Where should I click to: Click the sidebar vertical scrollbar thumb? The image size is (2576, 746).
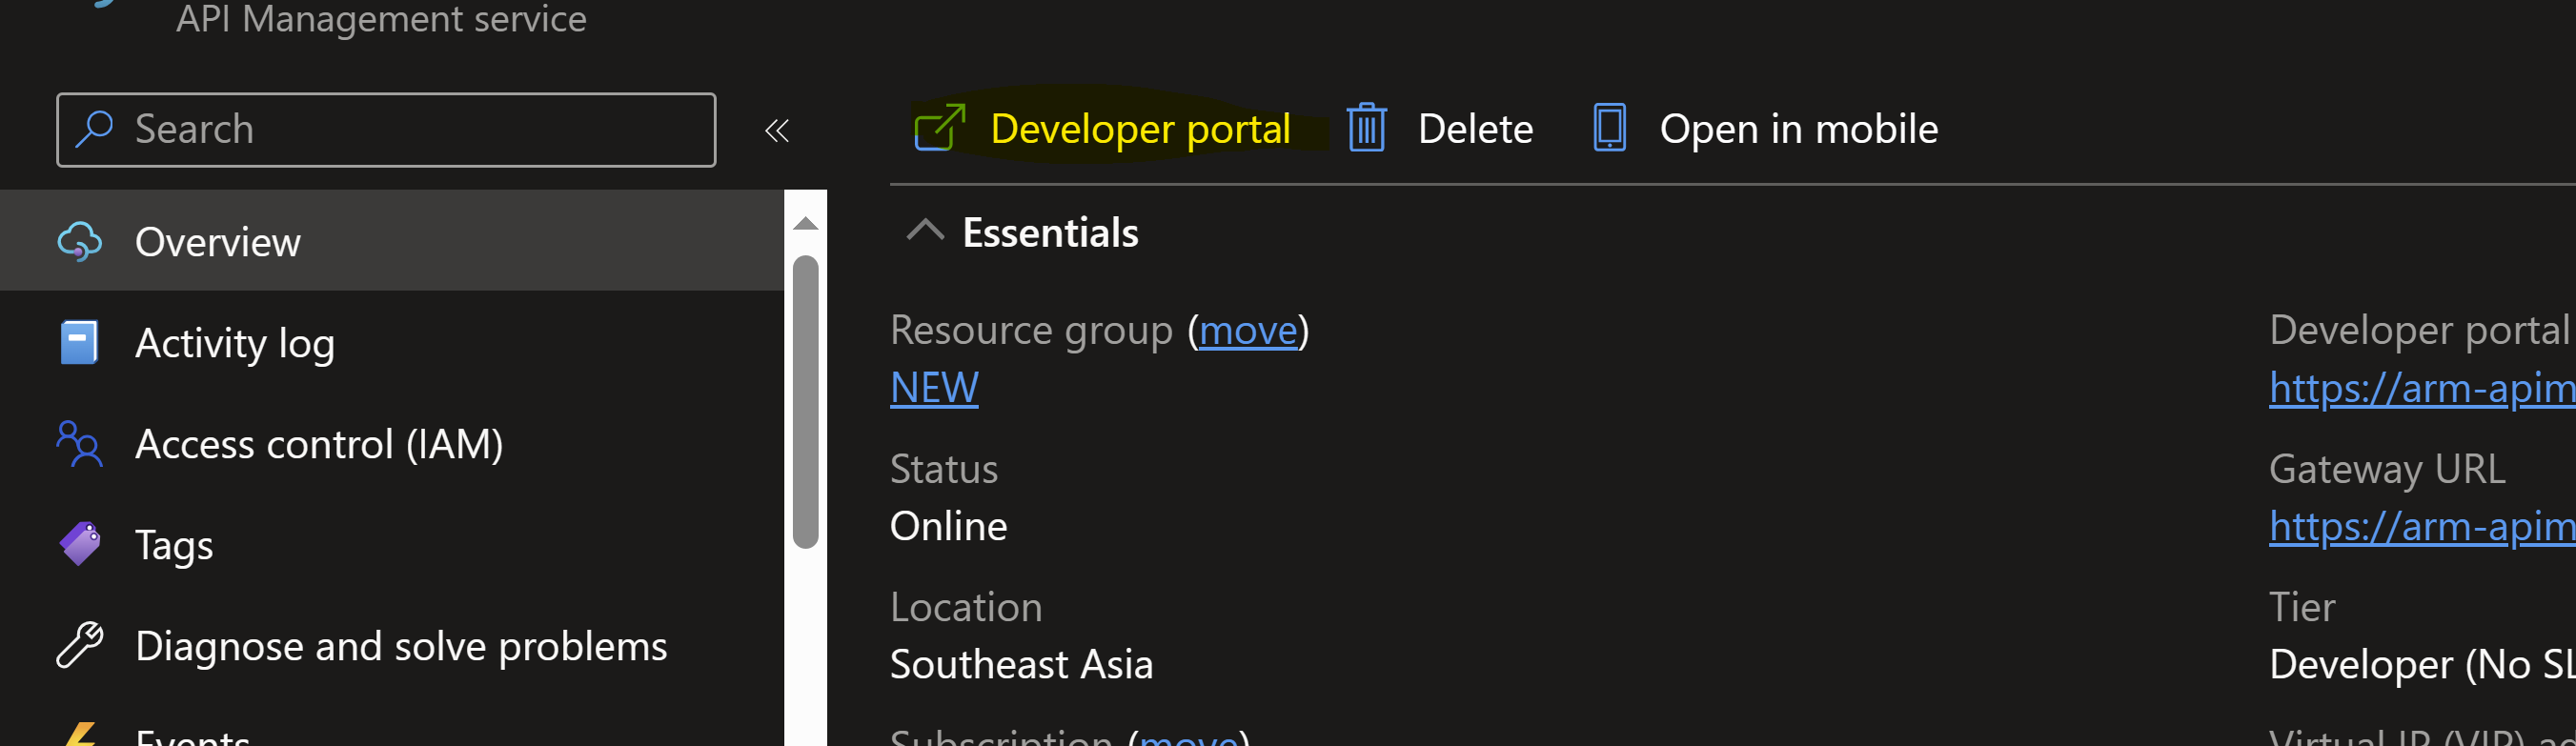click(x=805, y=402)
